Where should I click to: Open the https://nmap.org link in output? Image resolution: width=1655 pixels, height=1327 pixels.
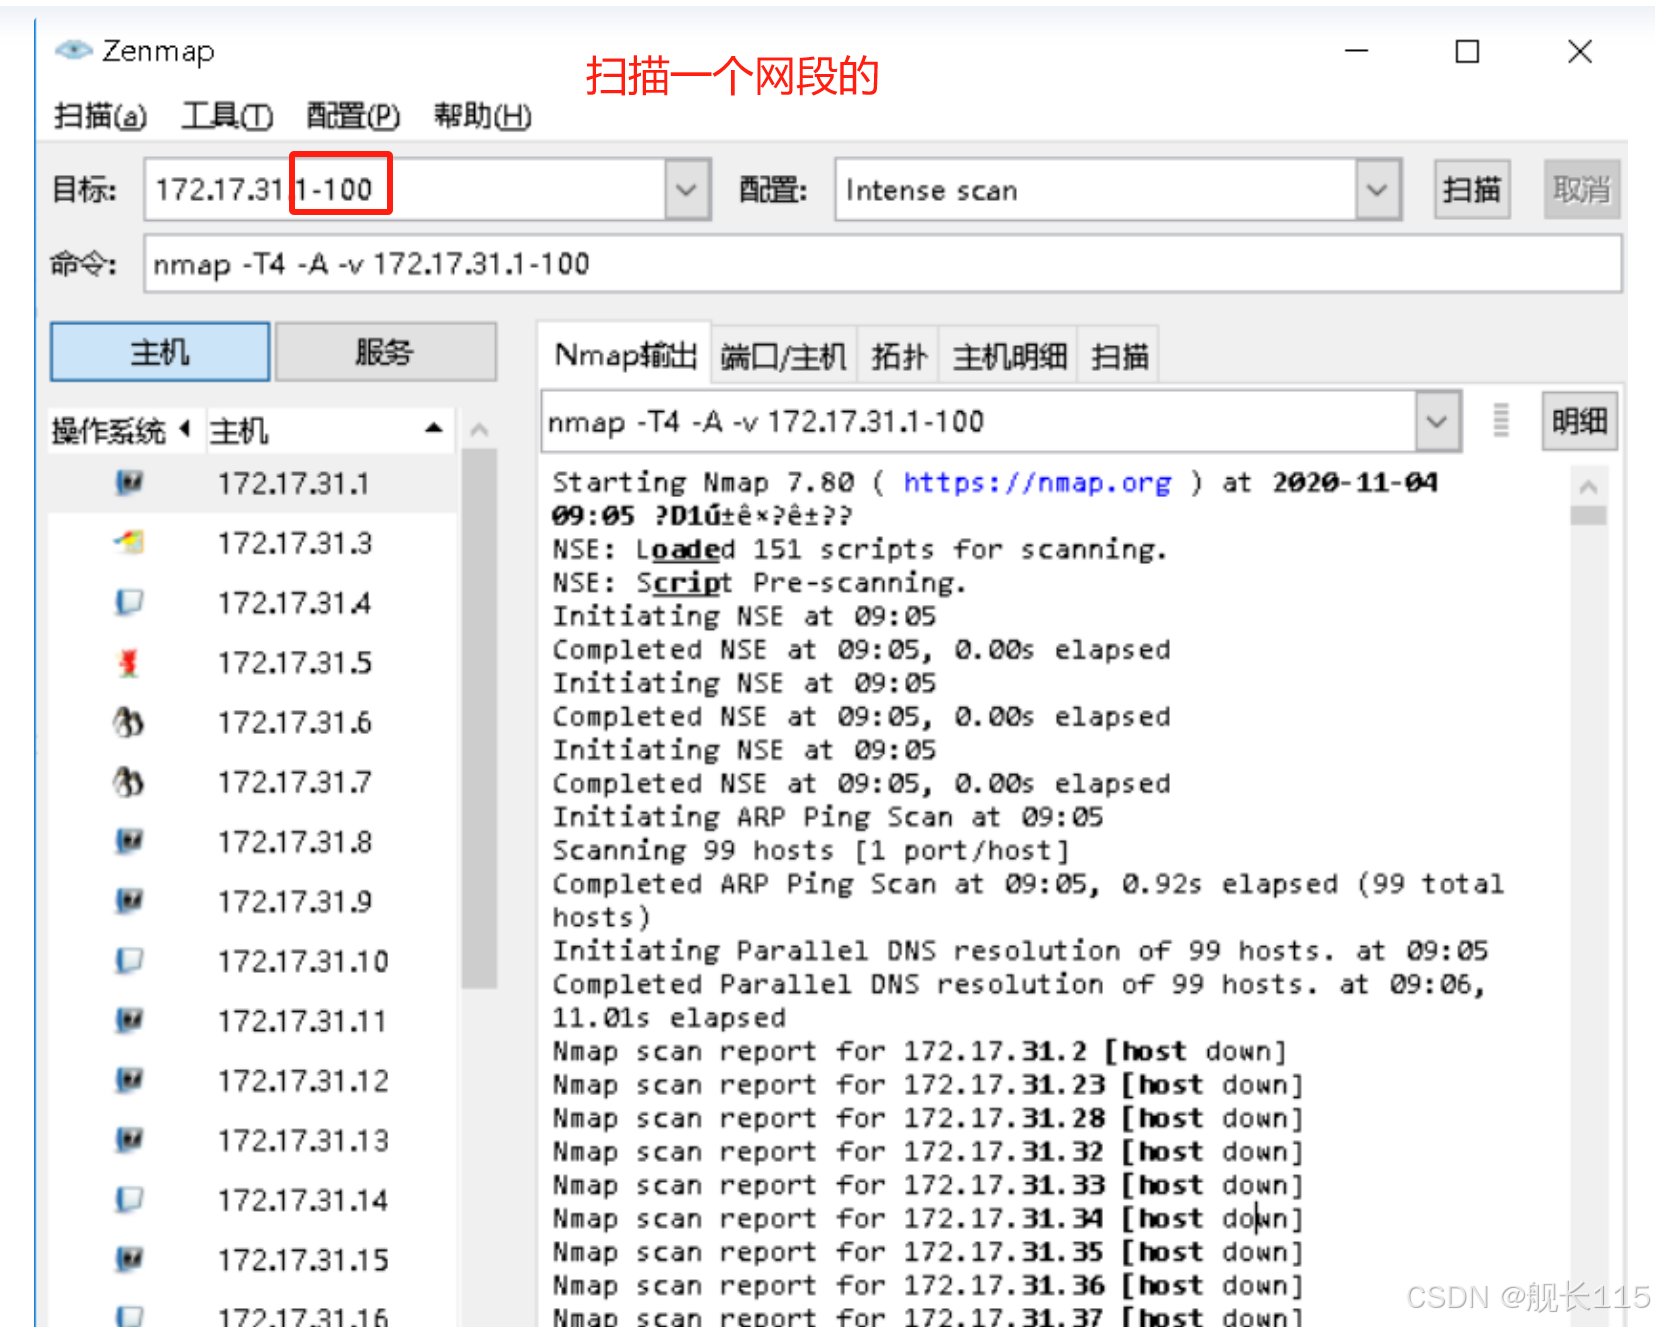tap(1037, 482)
